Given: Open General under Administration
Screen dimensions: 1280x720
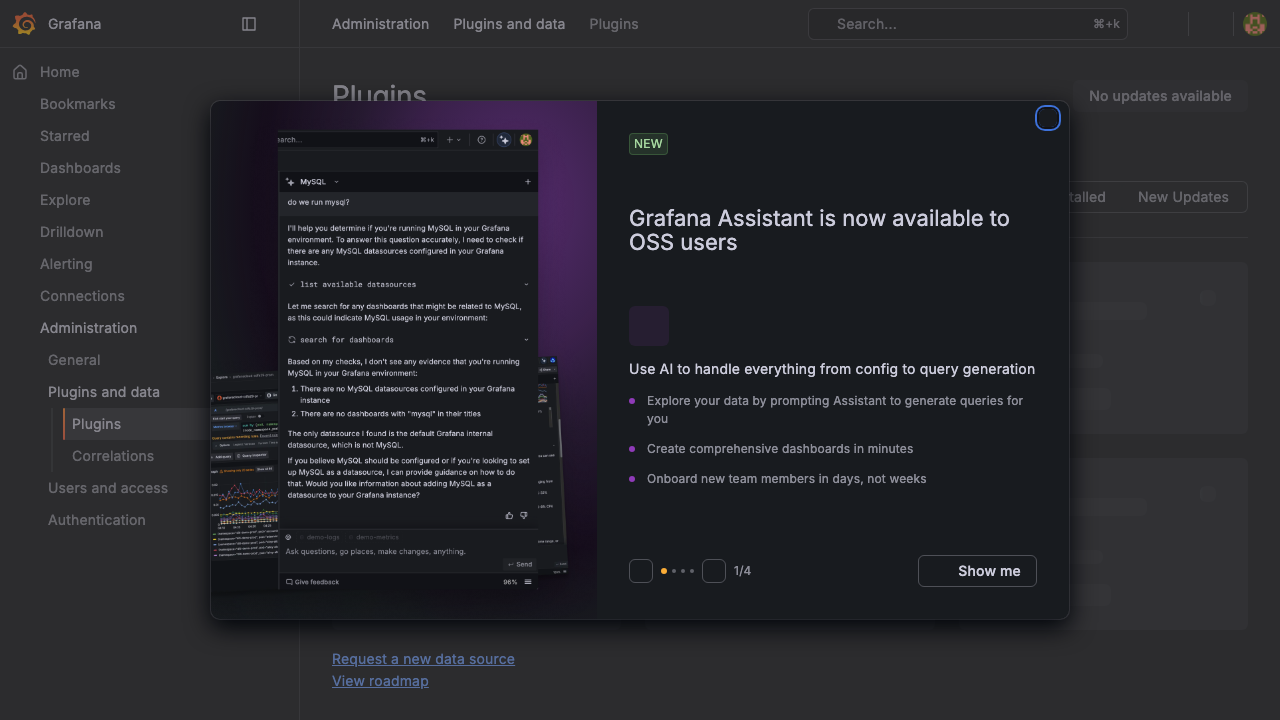Looking at the screenshot, I should point(74,360).
